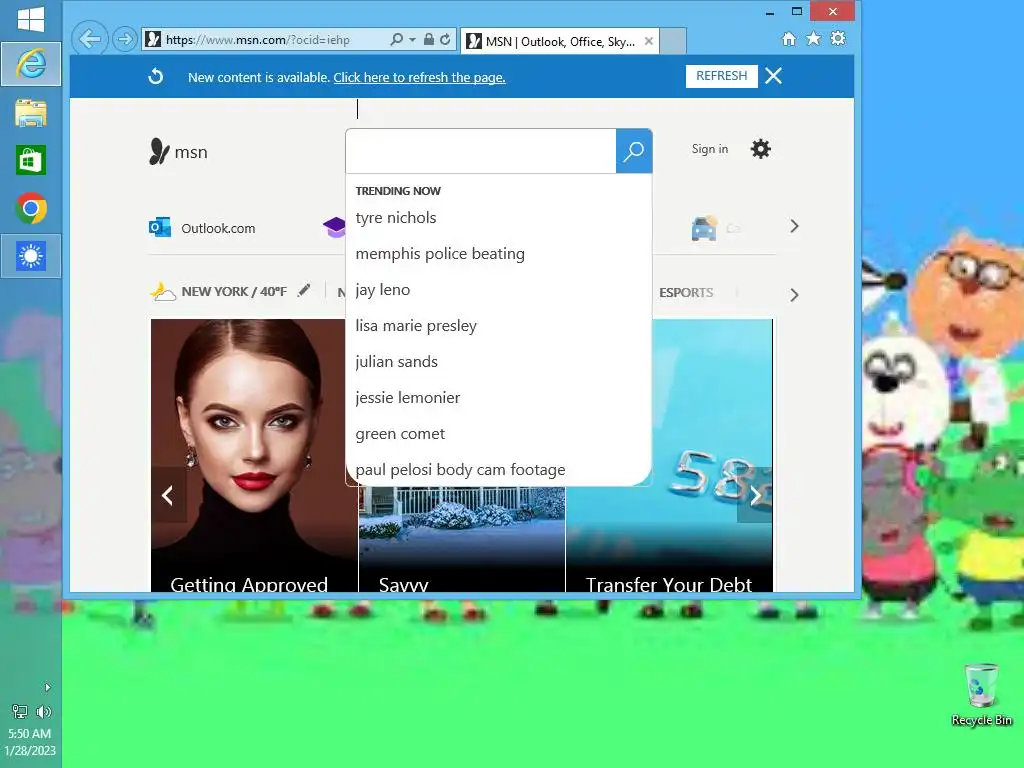
Task: Click the blue search magnifier button
Action: click(x=633, y=151)
